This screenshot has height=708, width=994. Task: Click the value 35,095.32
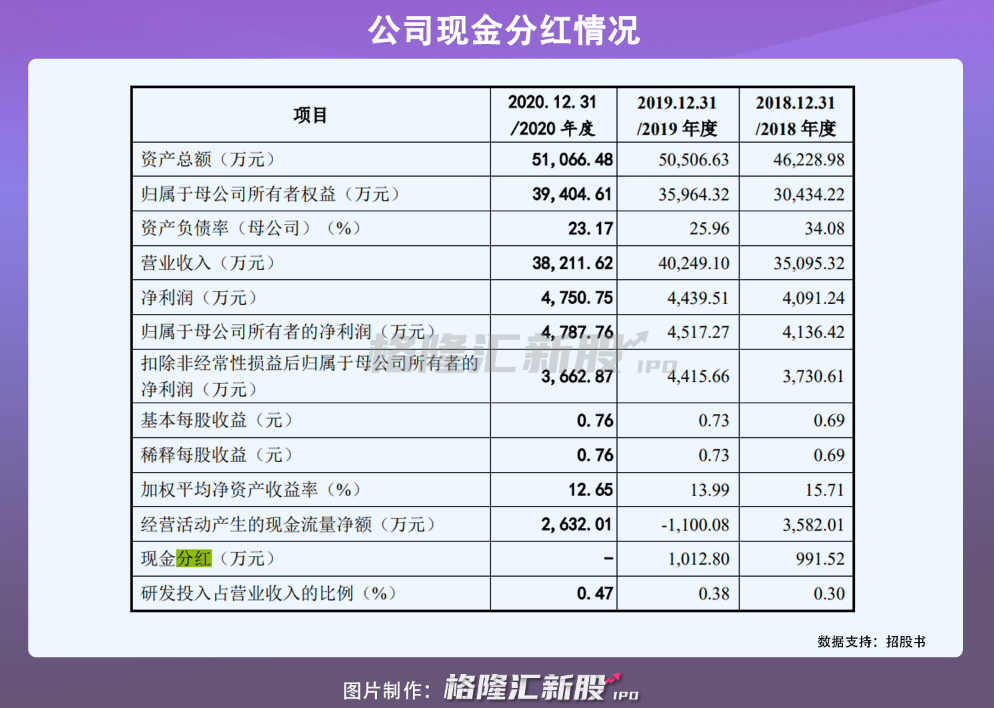(809, 264)
